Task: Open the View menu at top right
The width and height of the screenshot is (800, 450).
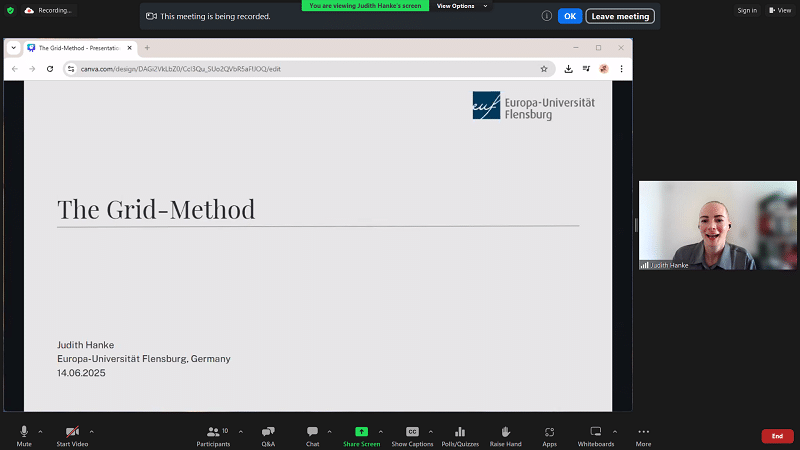Action: click(779, 10)
